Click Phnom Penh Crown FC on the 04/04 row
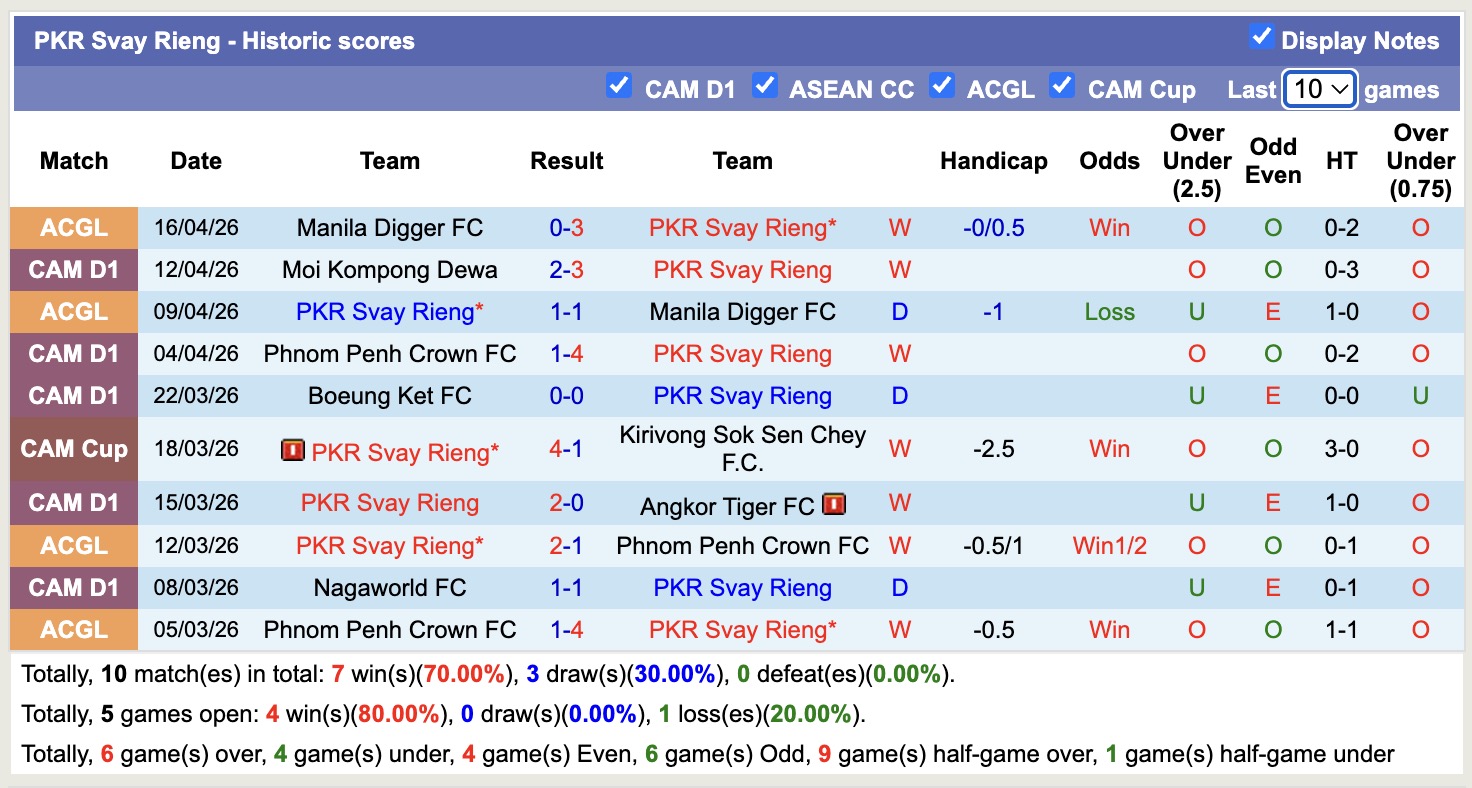The width and height of the screenshot is (1472, 788). tap(389, 353)
